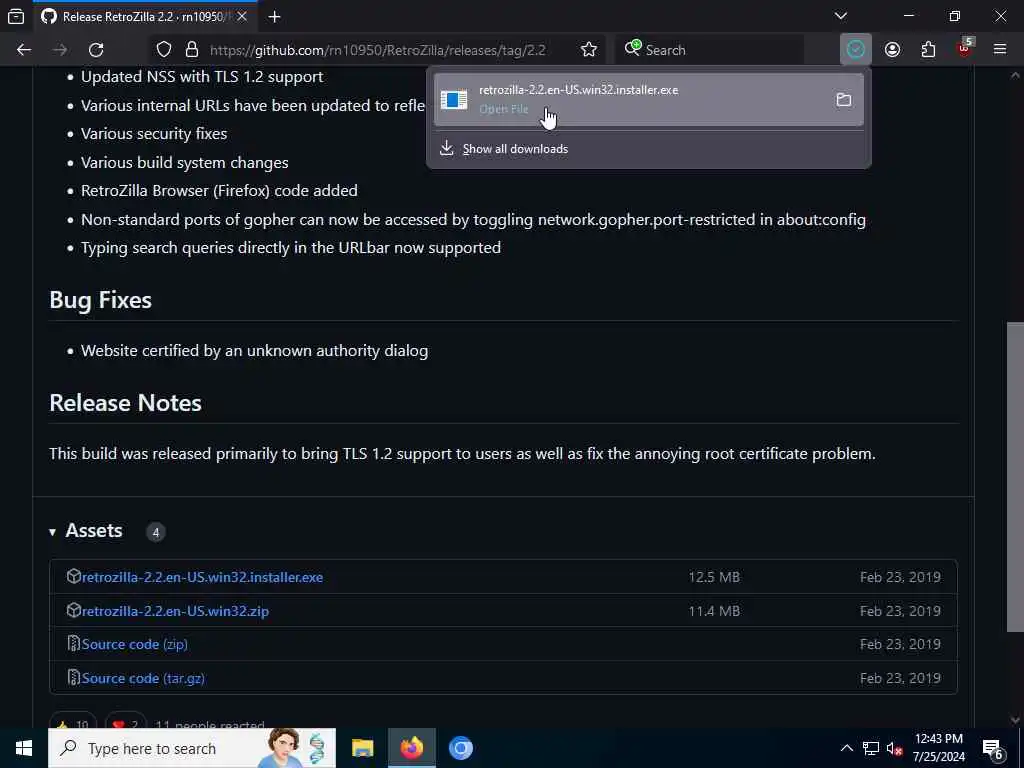
Task: Show site security padlock info
Action: tap(191, 50)
